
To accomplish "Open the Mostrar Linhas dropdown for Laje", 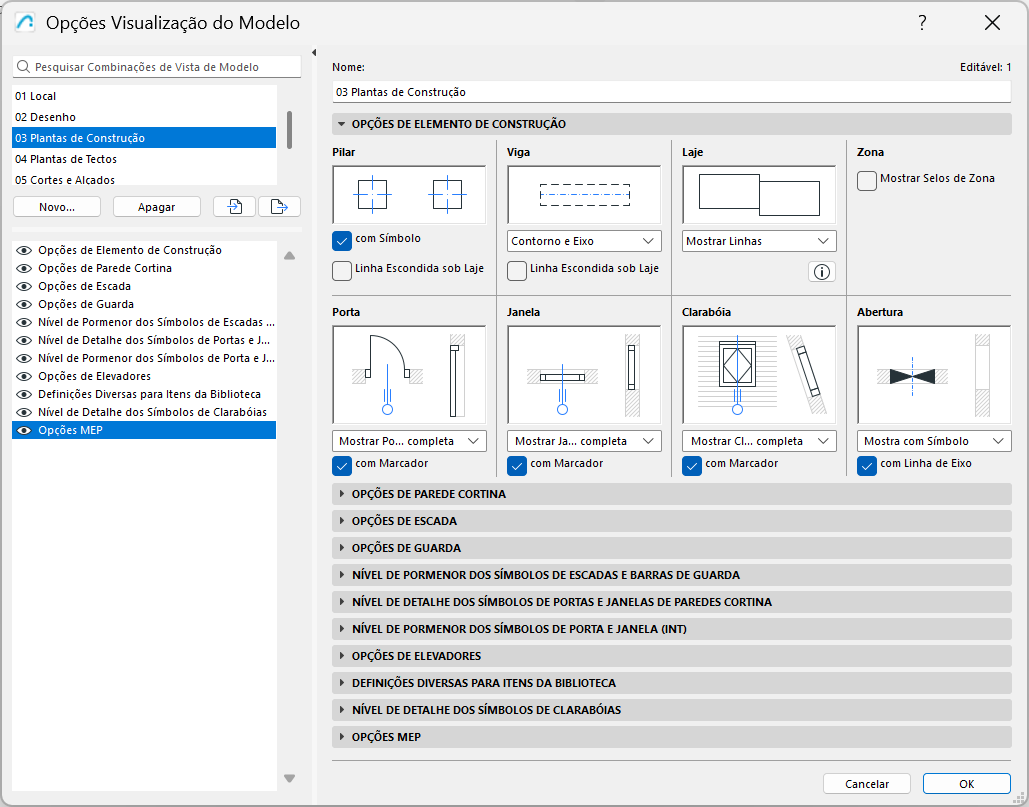I will (x=758, y=240).
